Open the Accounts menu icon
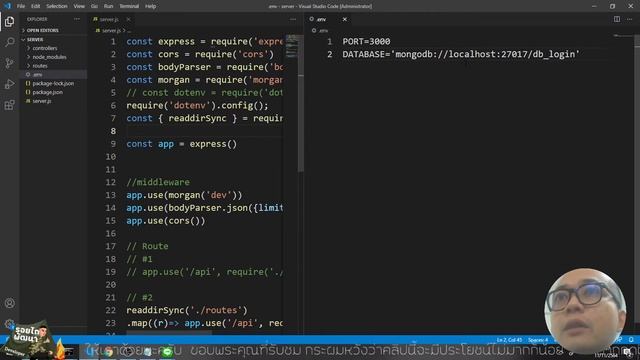640x360 pixels. click(9, 303)
